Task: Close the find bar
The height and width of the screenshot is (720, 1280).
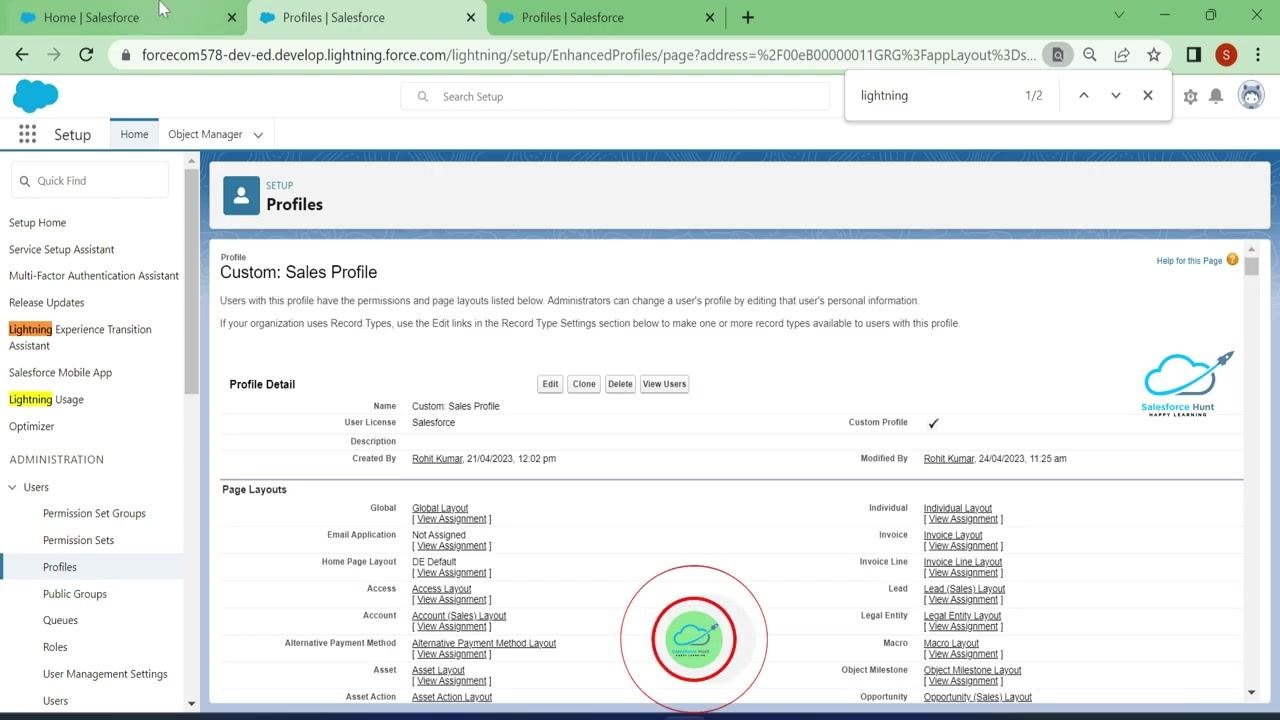Action: pos(1148,95)
